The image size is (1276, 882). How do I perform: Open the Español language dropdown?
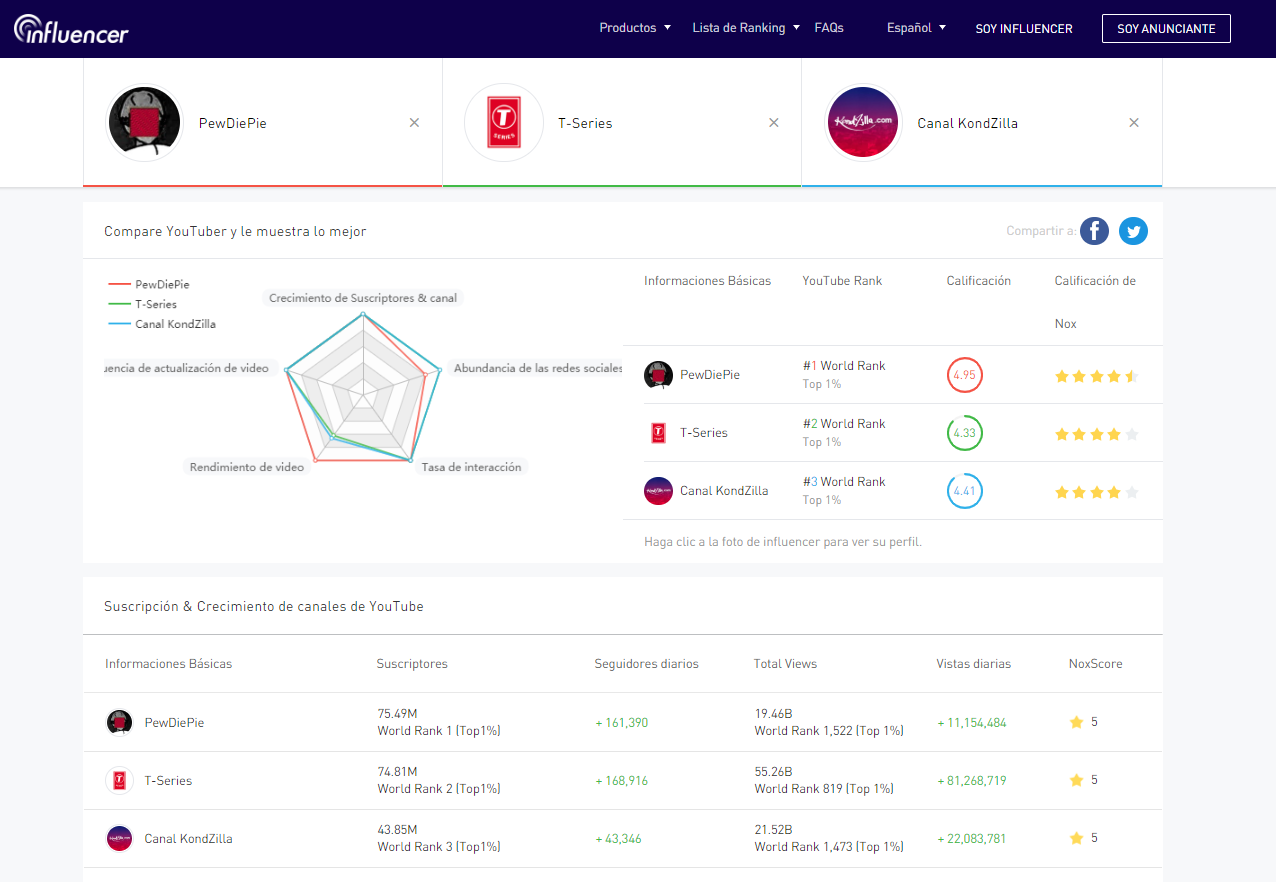[x=916, y=28]
